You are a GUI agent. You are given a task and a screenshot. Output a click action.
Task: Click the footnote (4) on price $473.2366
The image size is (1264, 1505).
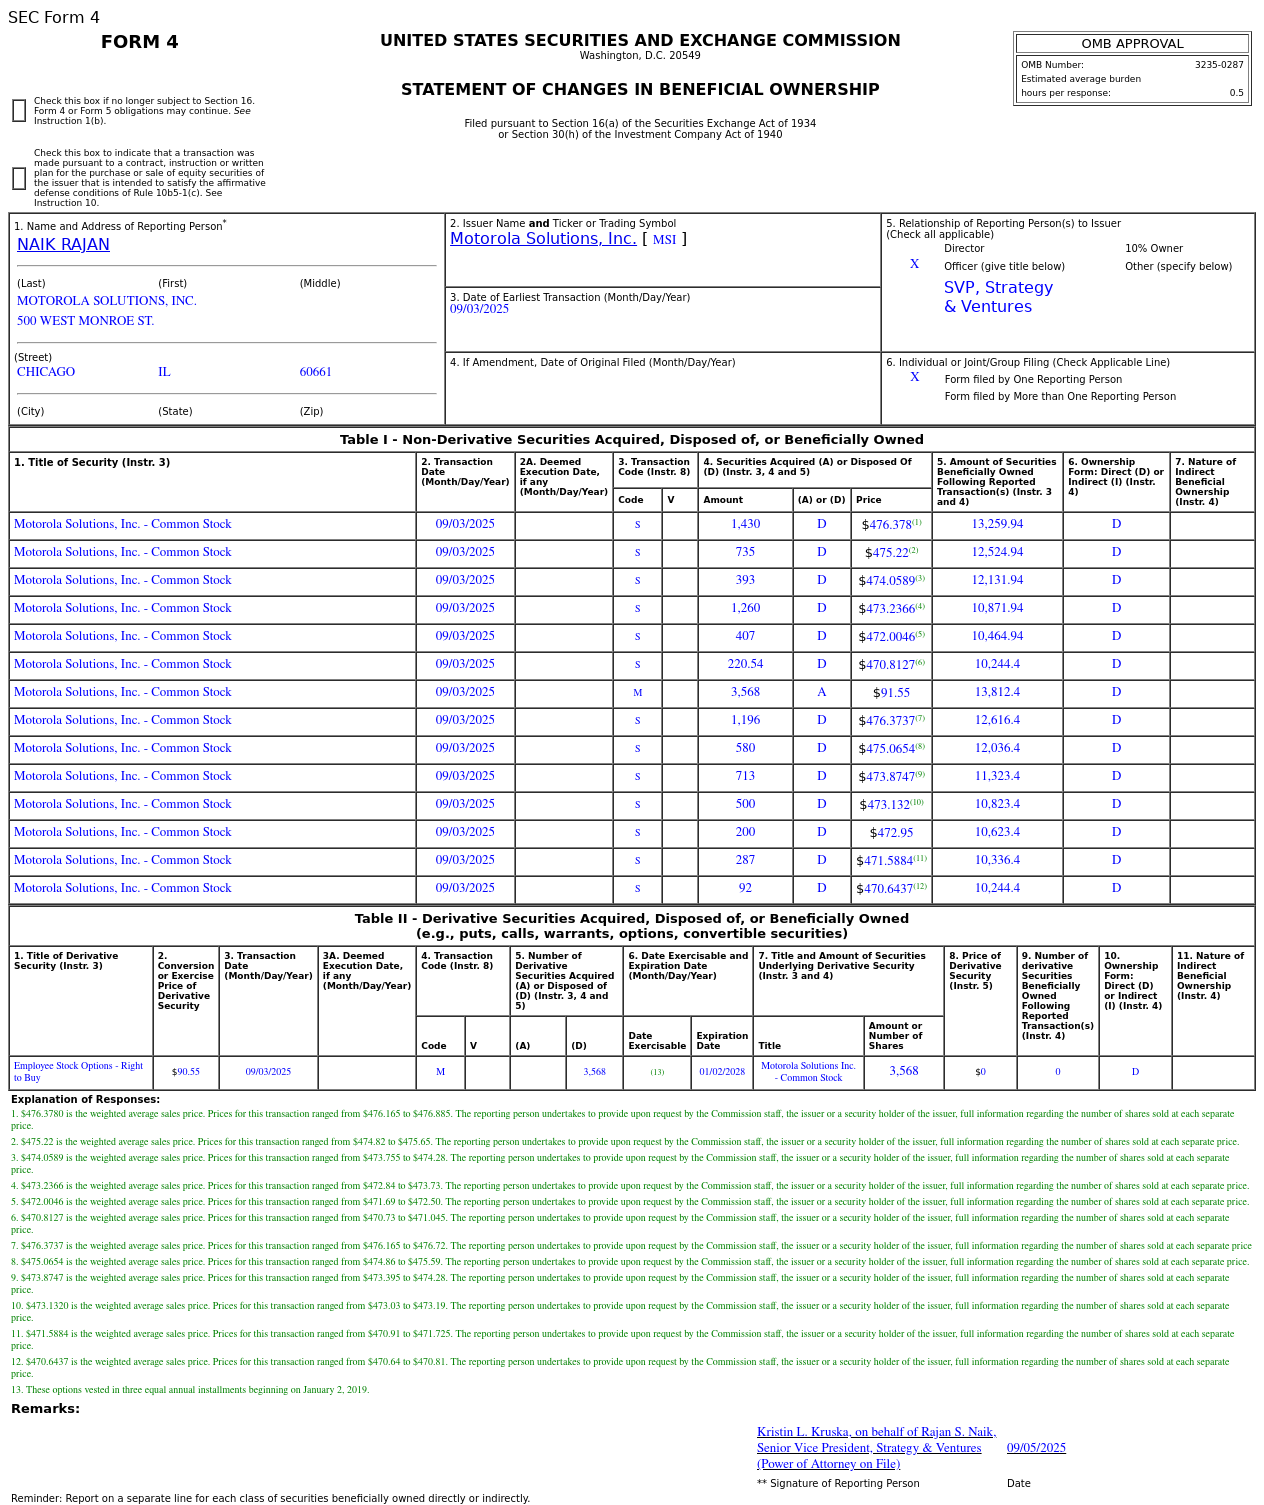click(x=920, y=606)
